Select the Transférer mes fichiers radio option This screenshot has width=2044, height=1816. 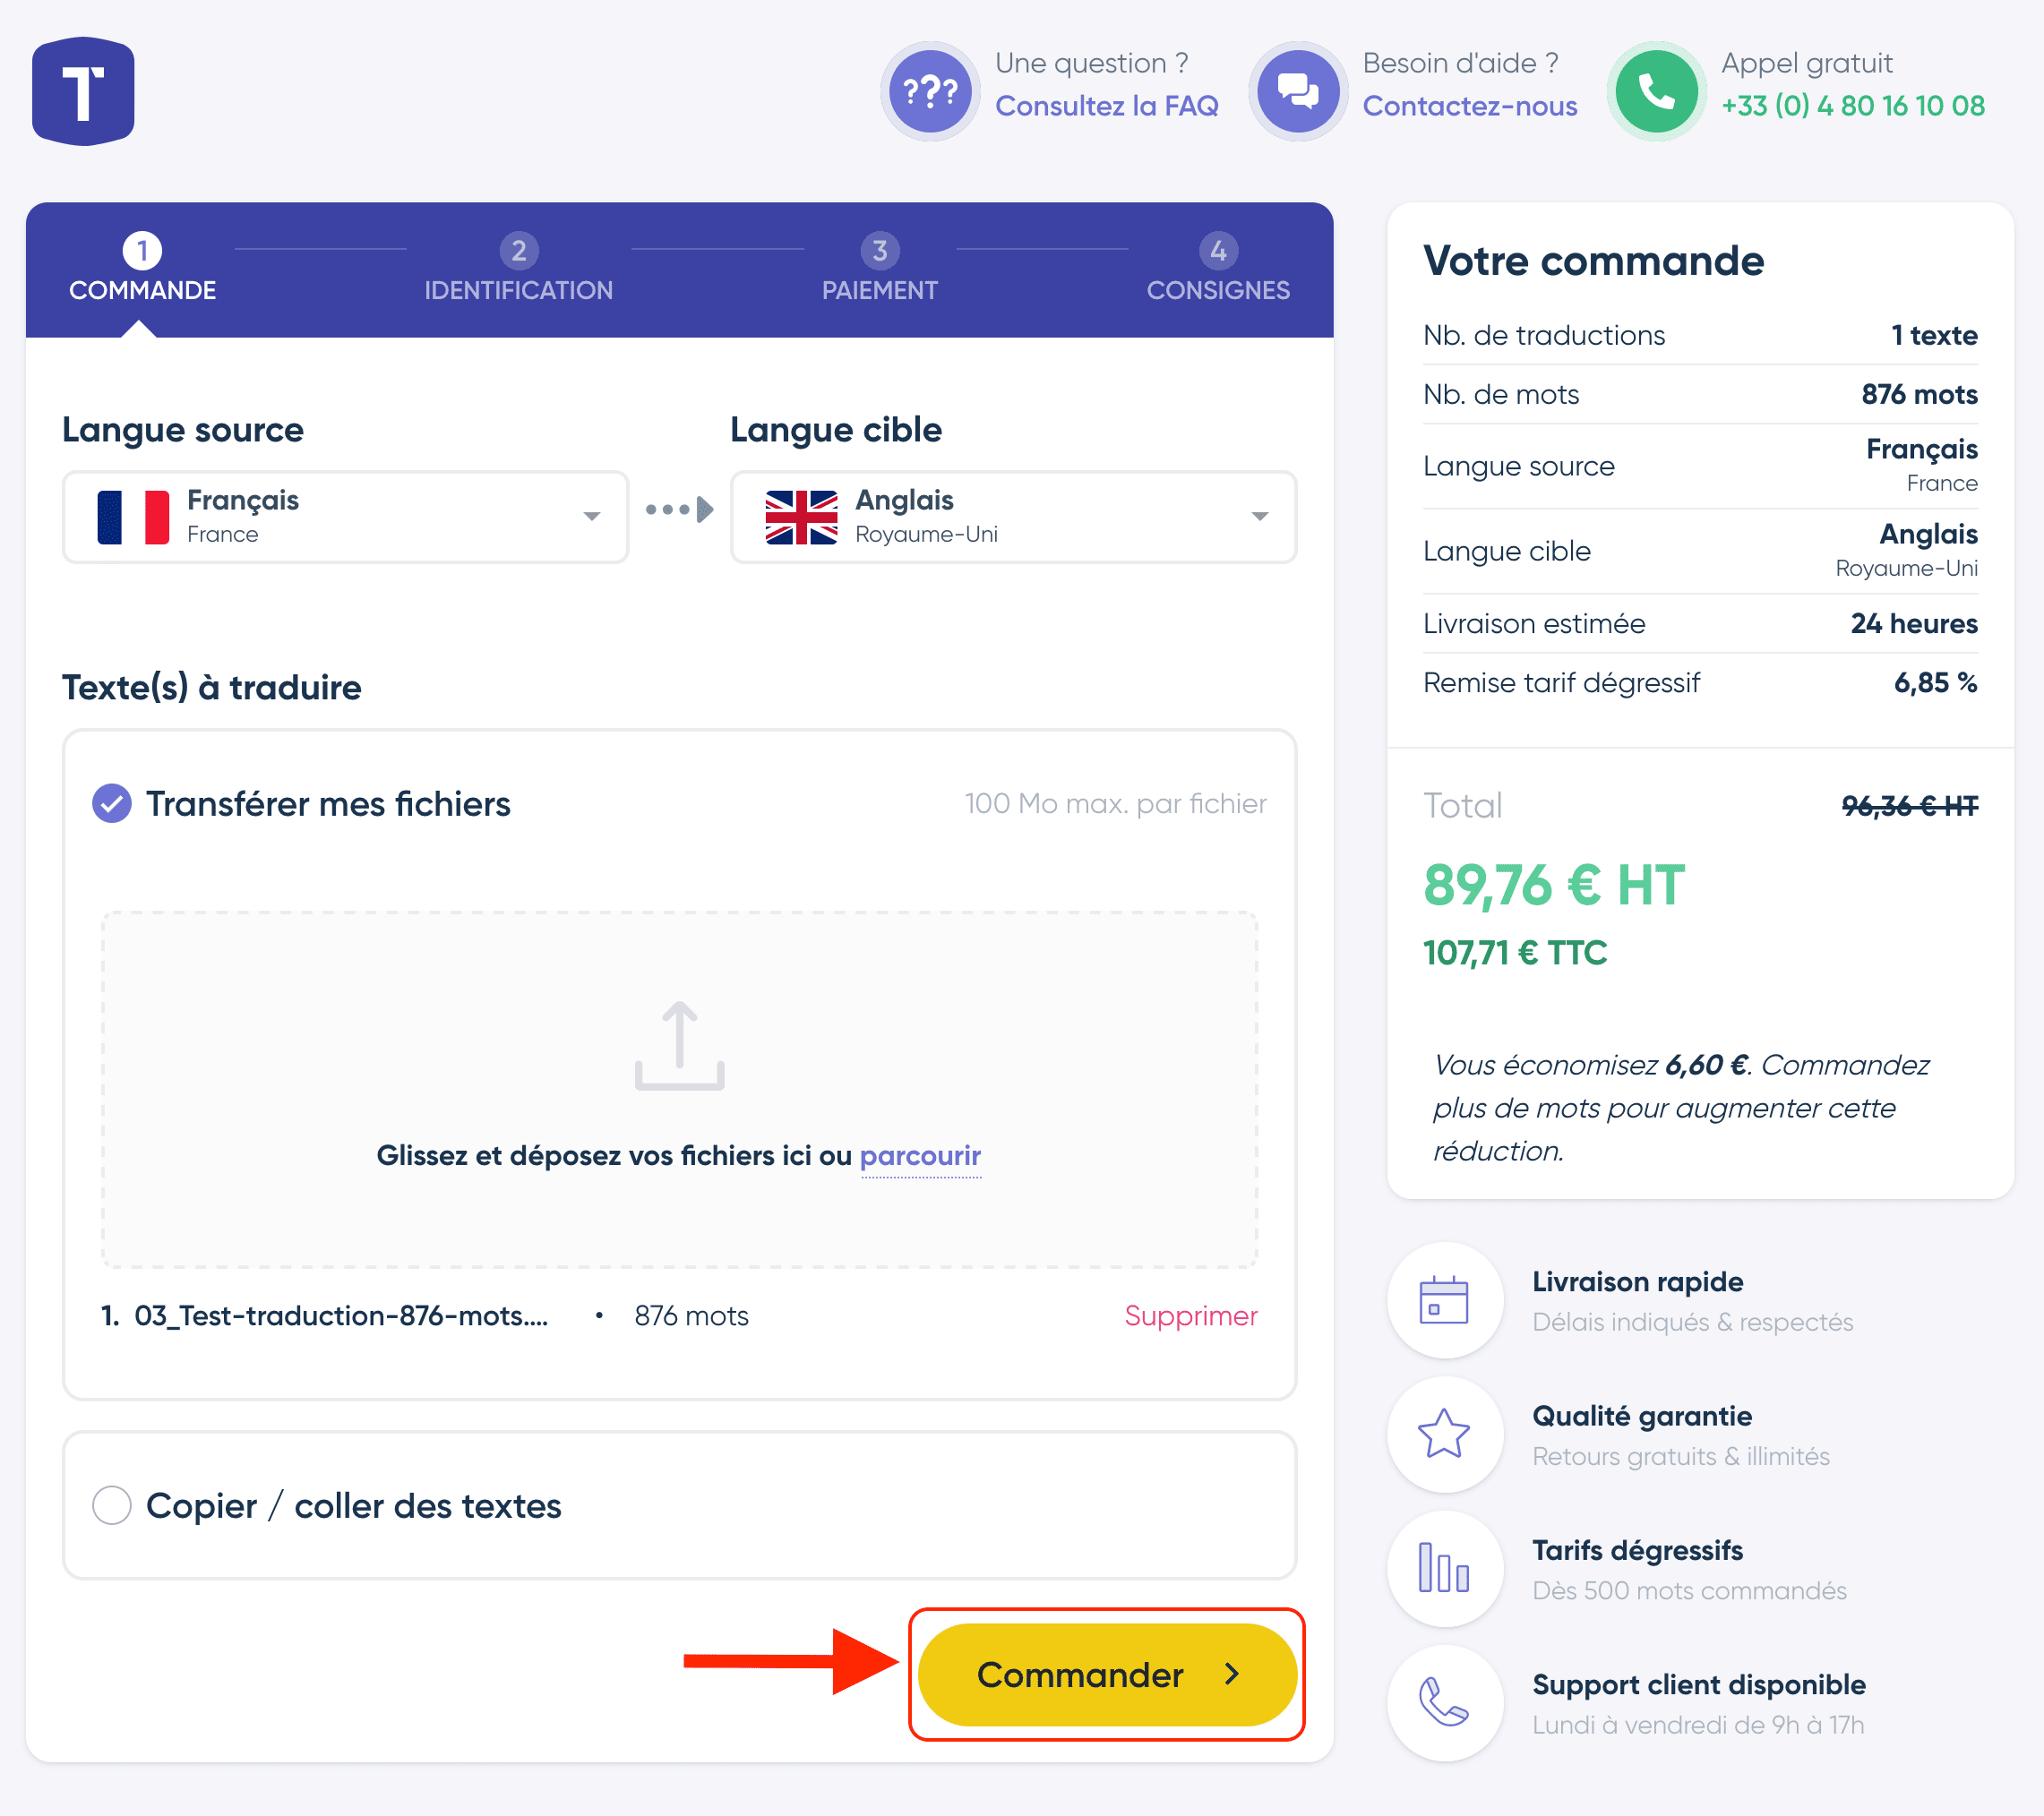tap(112, 804)
